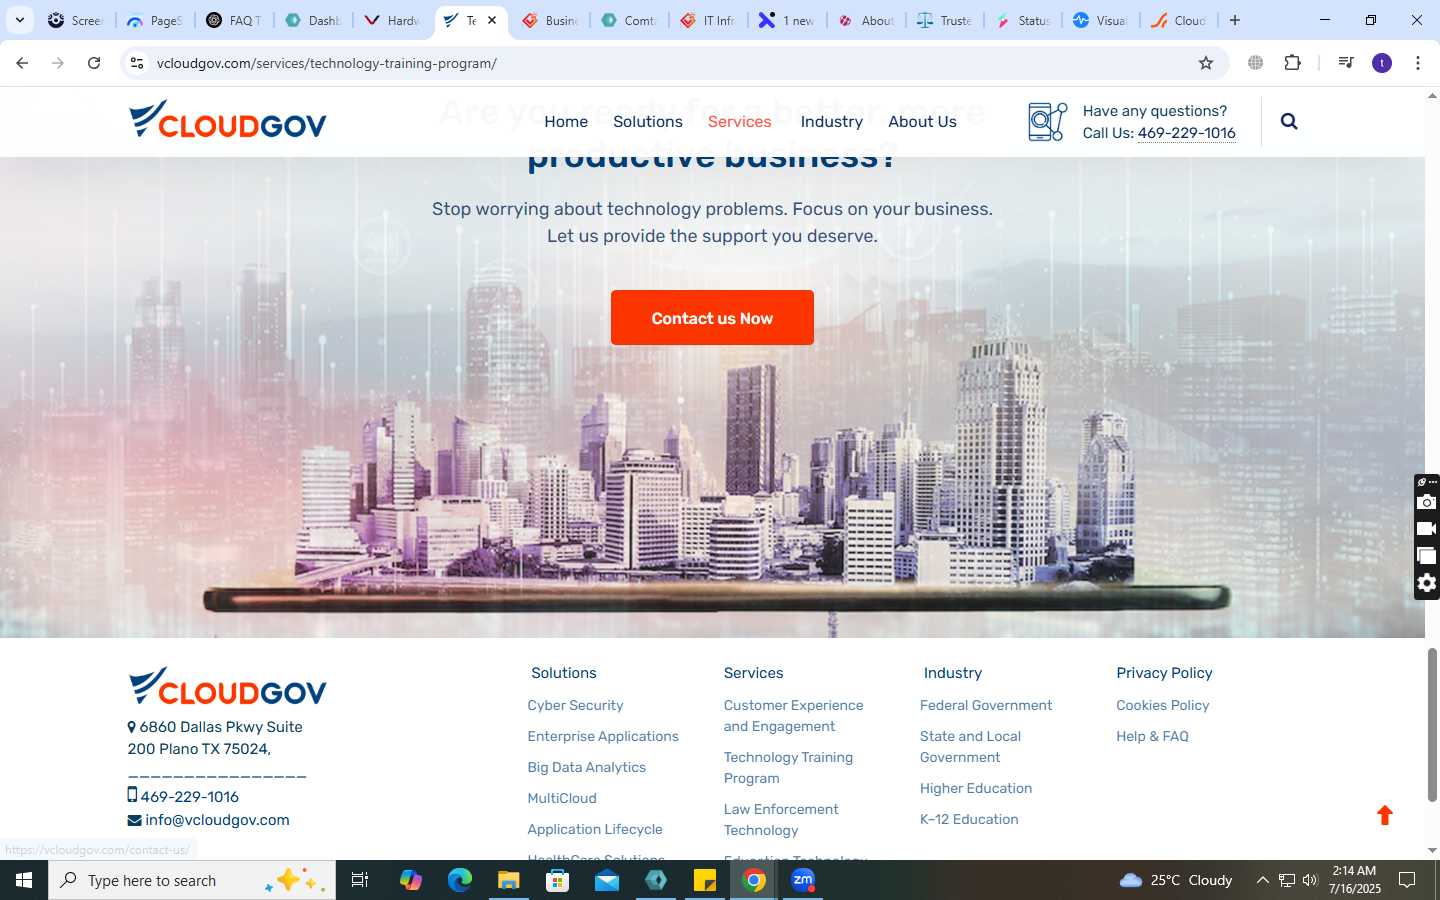Expand the tab search dropdown arrow
1440x900 pixels.
(19, 20)
